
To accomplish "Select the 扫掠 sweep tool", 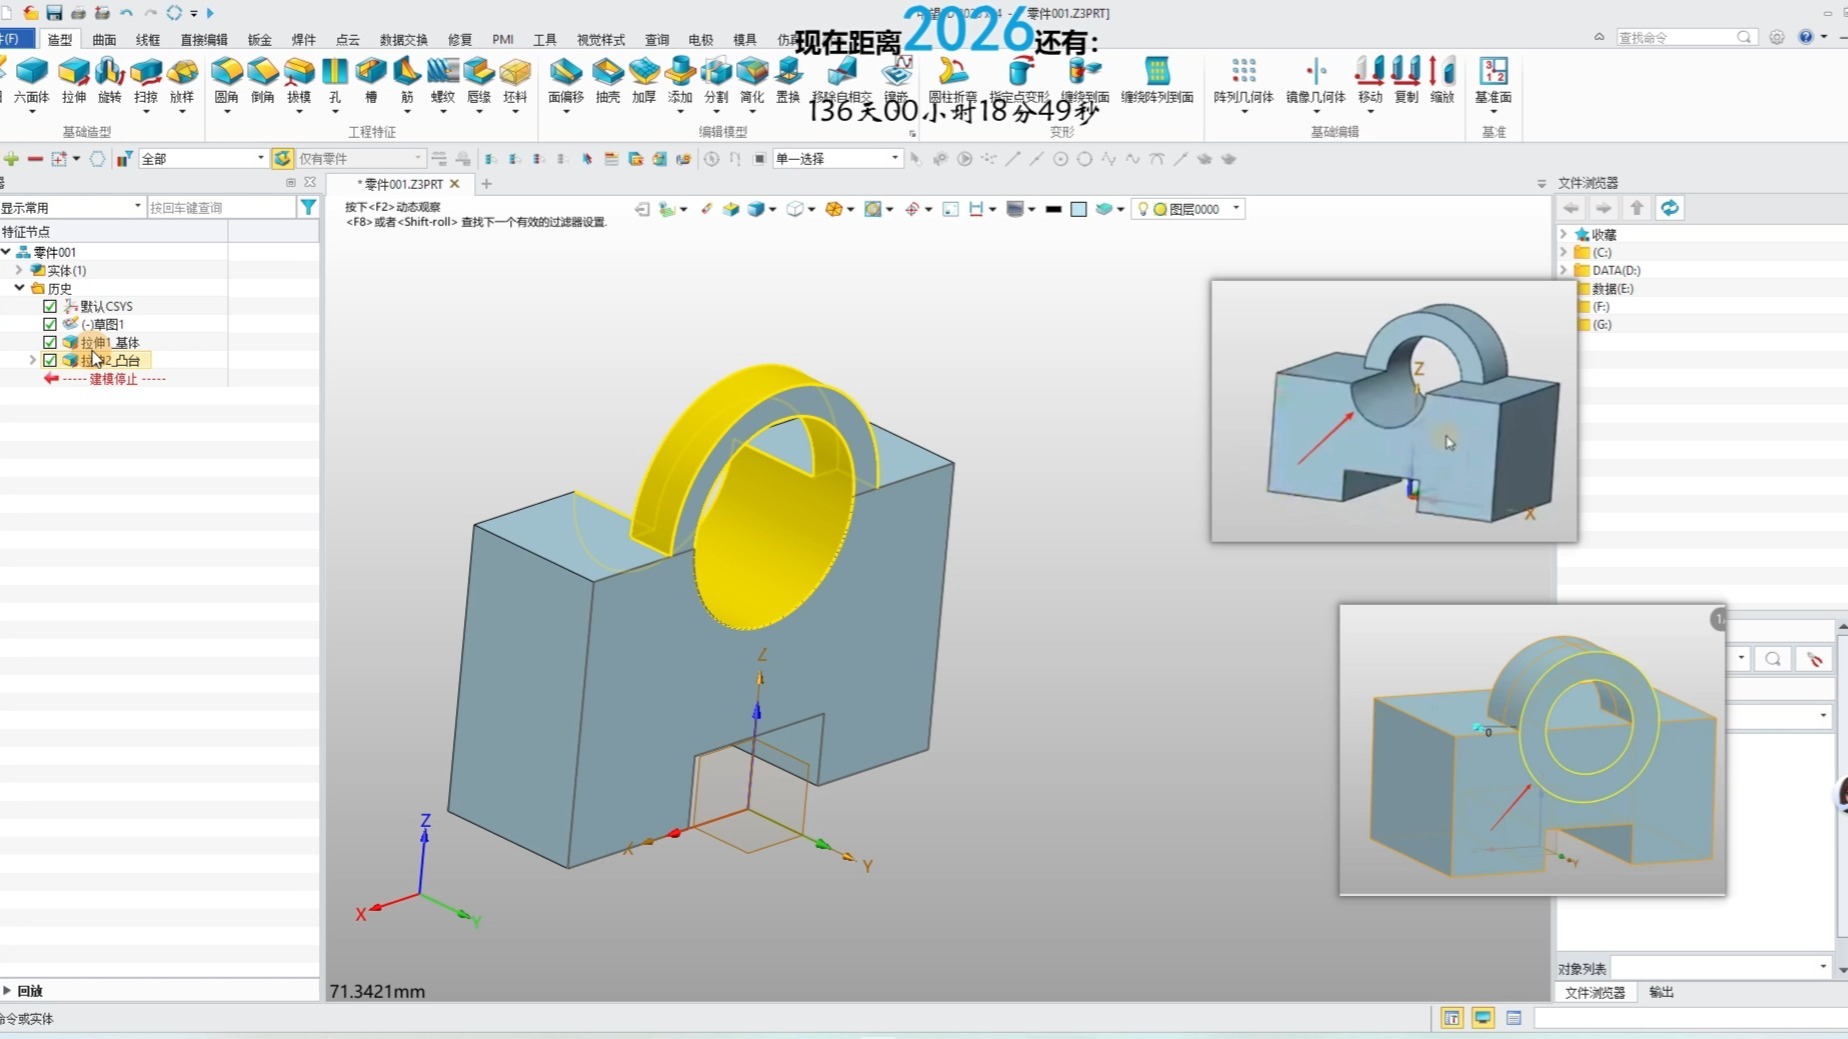I will point(146,80).
